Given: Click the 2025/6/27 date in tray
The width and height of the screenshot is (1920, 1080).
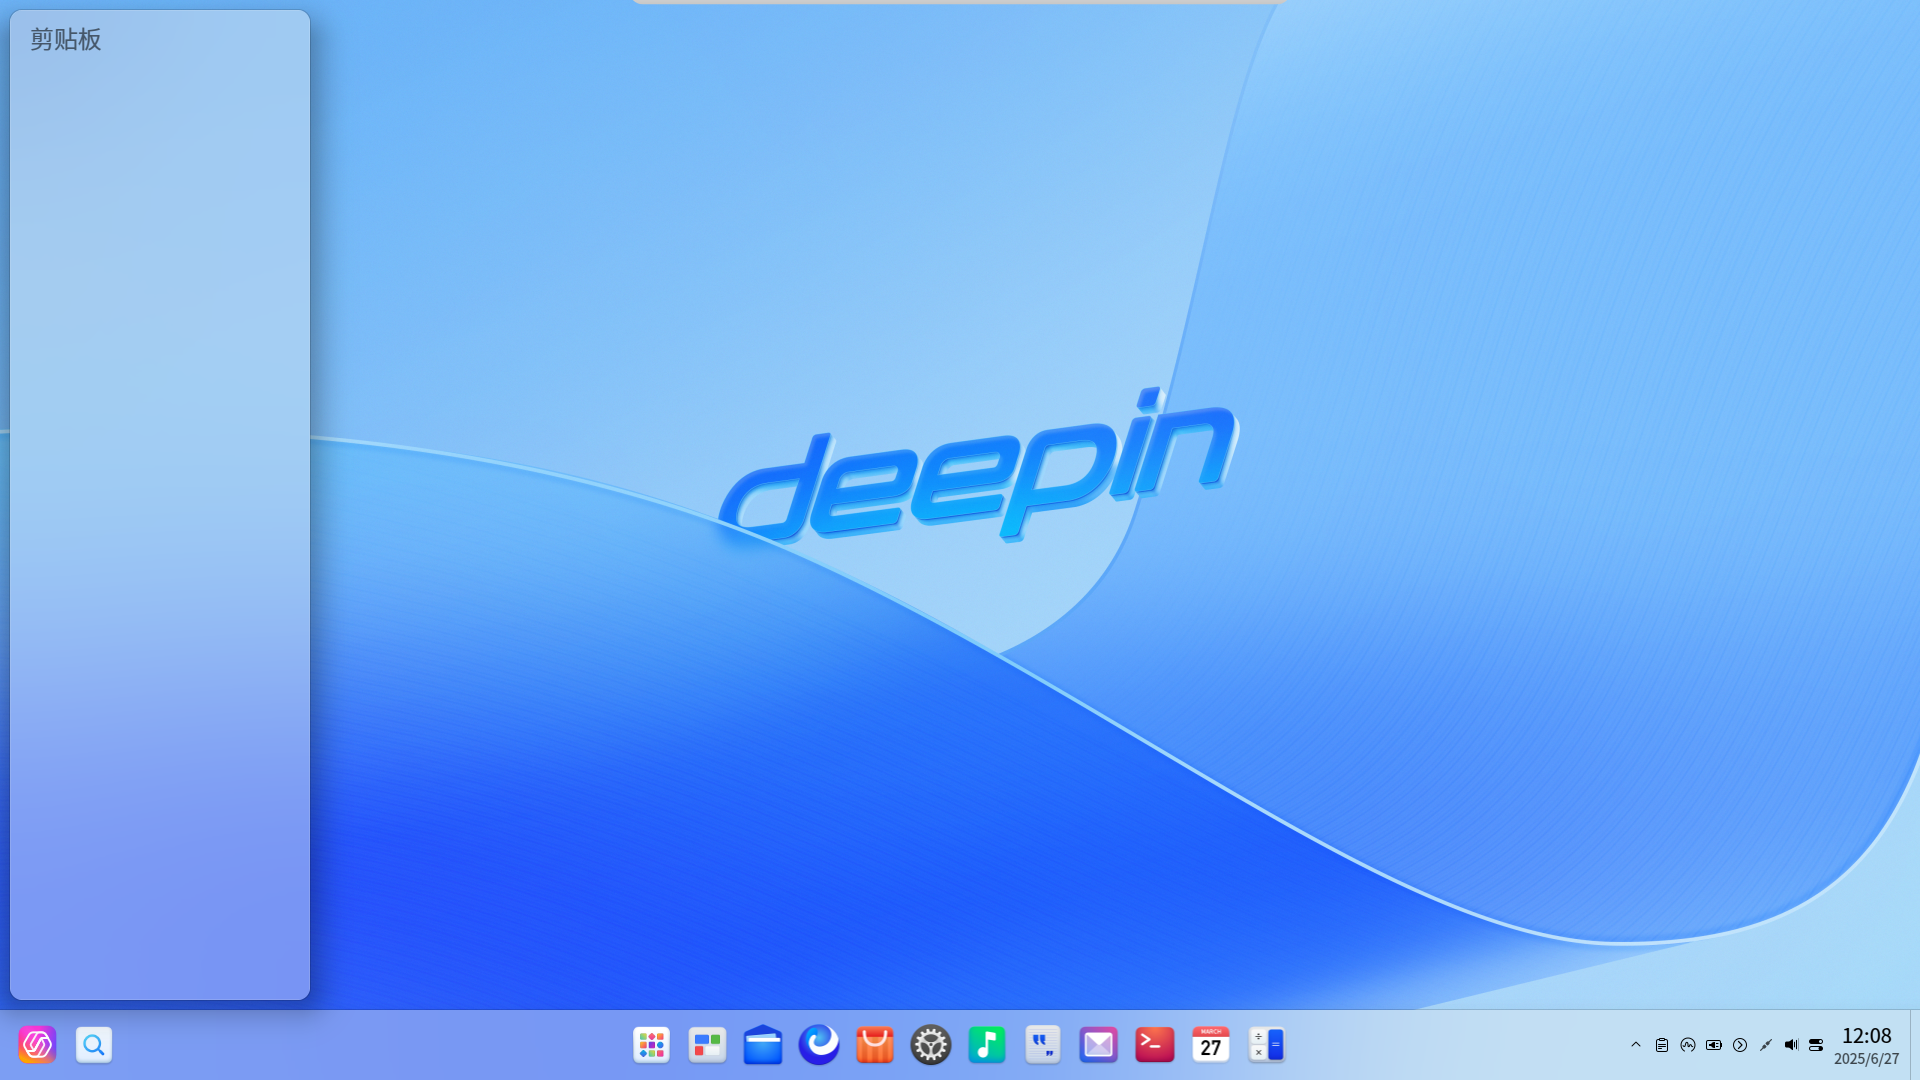Looking at the screenshot, I should pos(1867,1059).
